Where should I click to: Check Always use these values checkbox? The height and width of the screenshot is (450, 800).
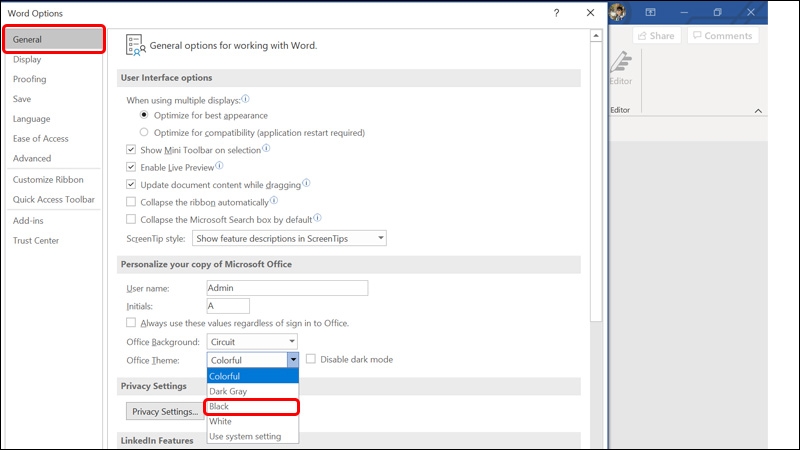[x=131, y=322]
